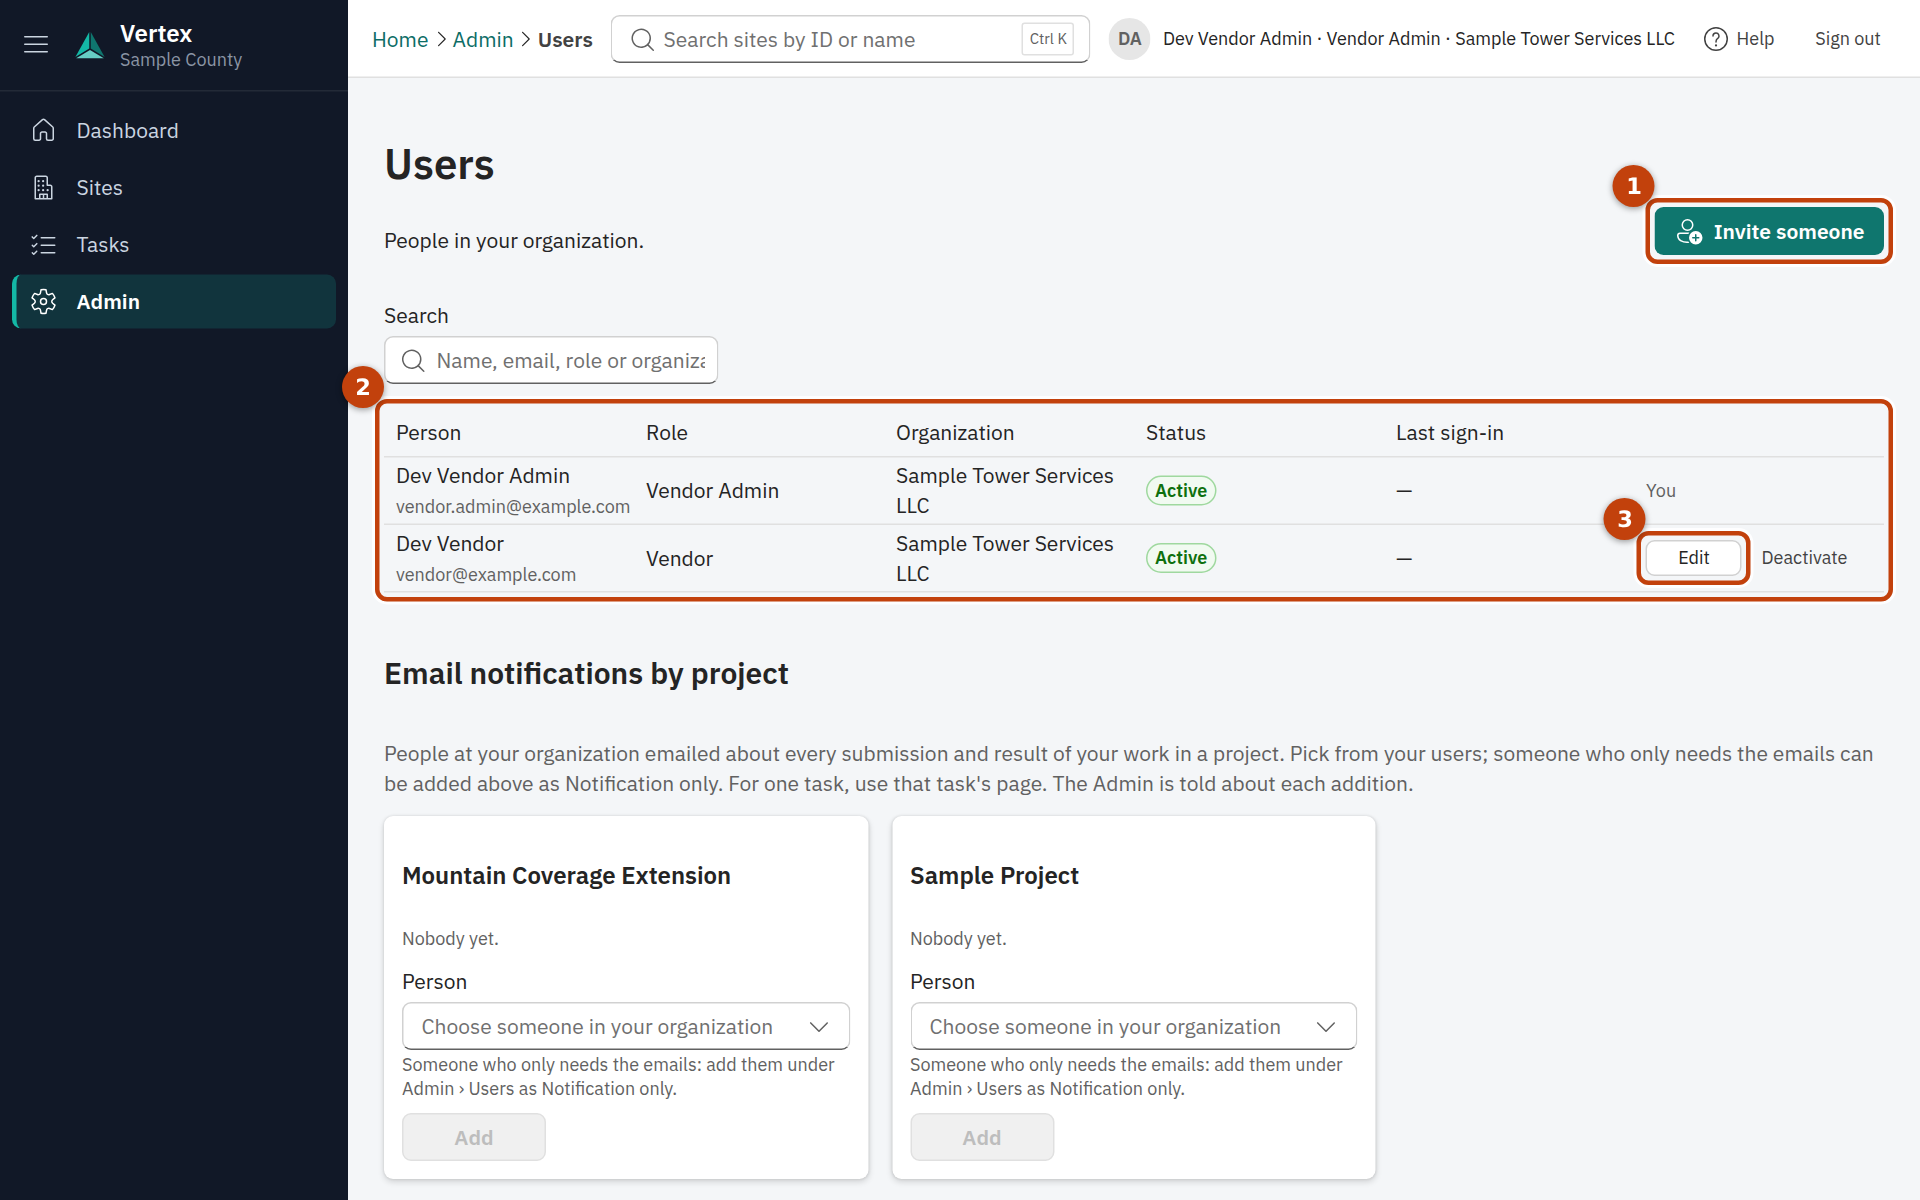Click the Tasks checklist icon
This screenshot has height=1200, width=1920.
(x=43, y=245)
